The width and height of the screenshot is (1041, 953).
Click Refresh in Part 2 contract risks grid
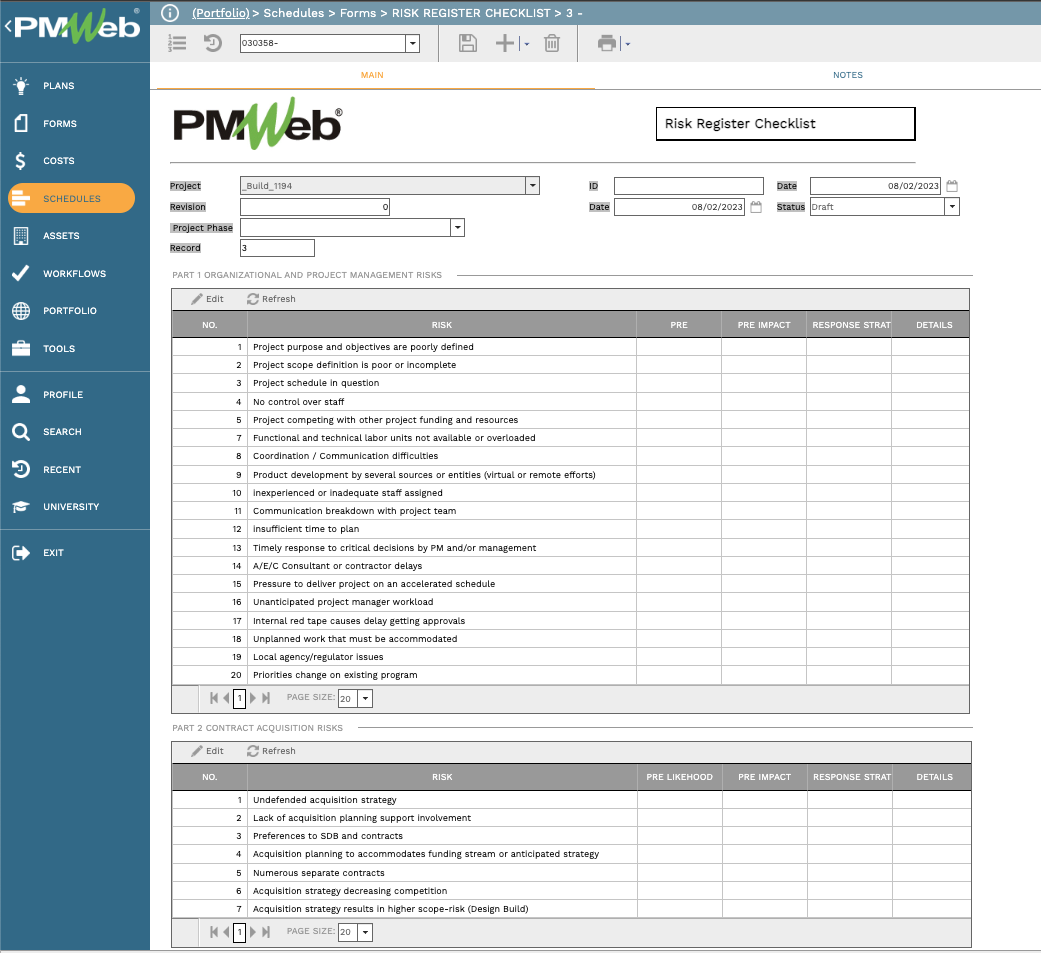[x=271, y=751]
